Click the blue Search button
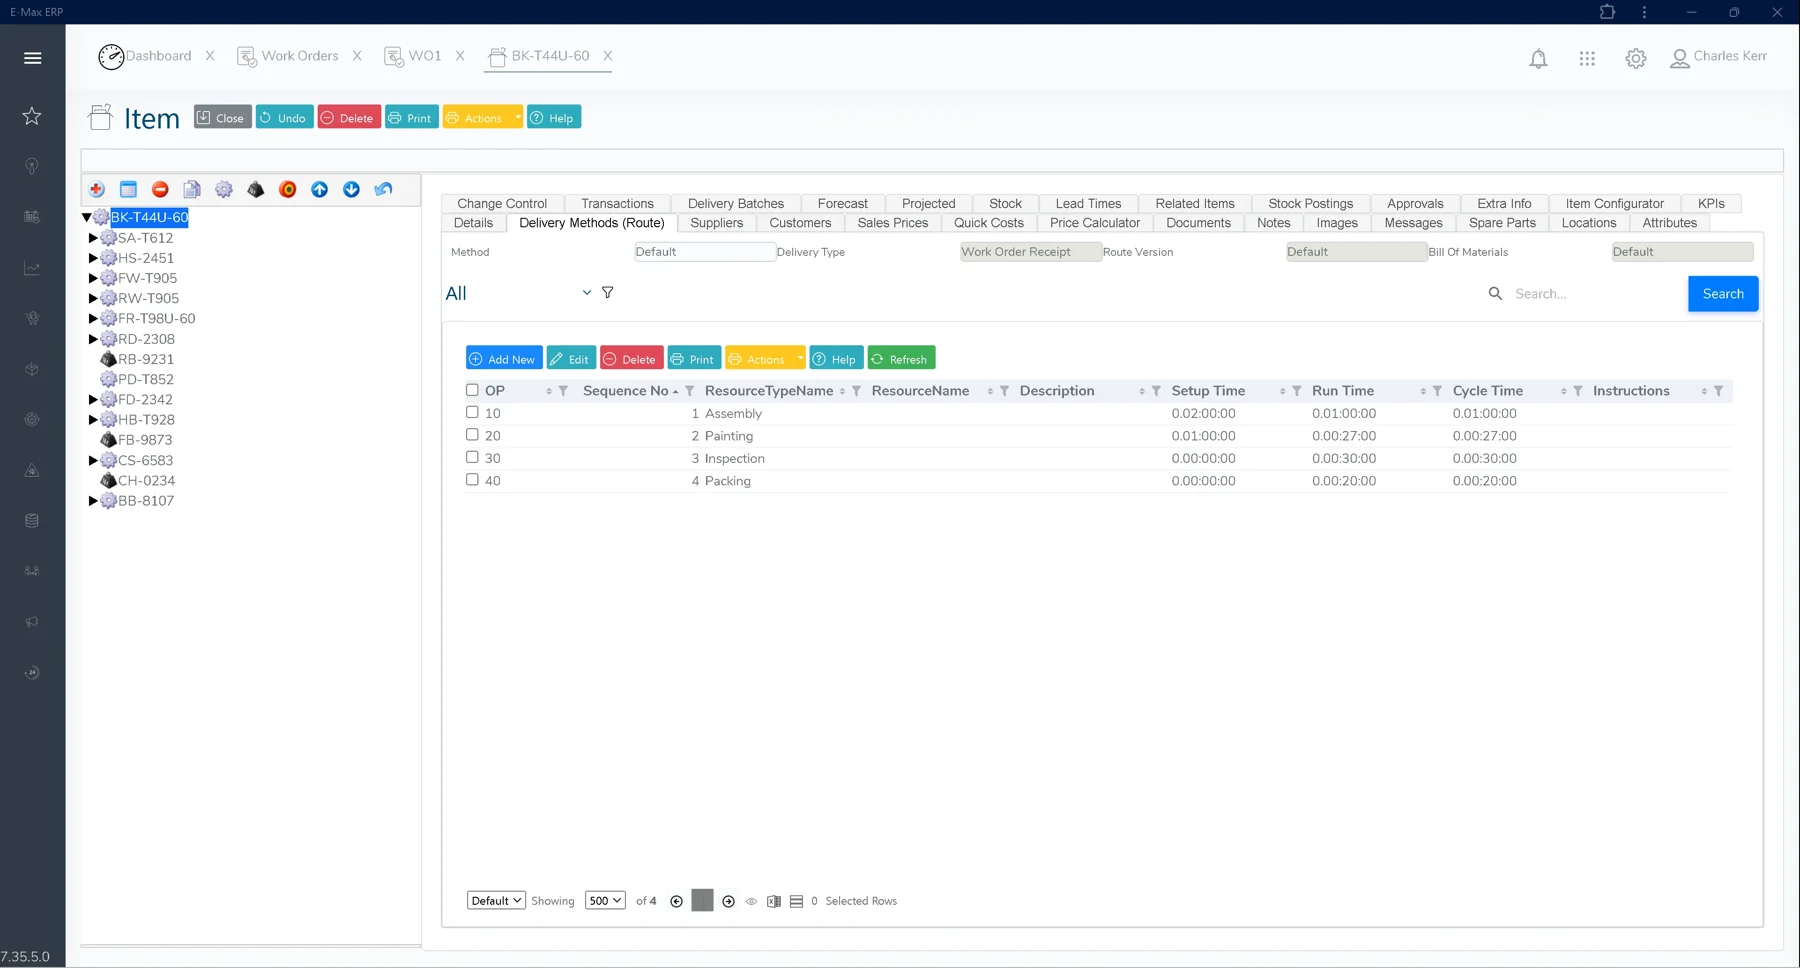 (x=1723, y=293)
